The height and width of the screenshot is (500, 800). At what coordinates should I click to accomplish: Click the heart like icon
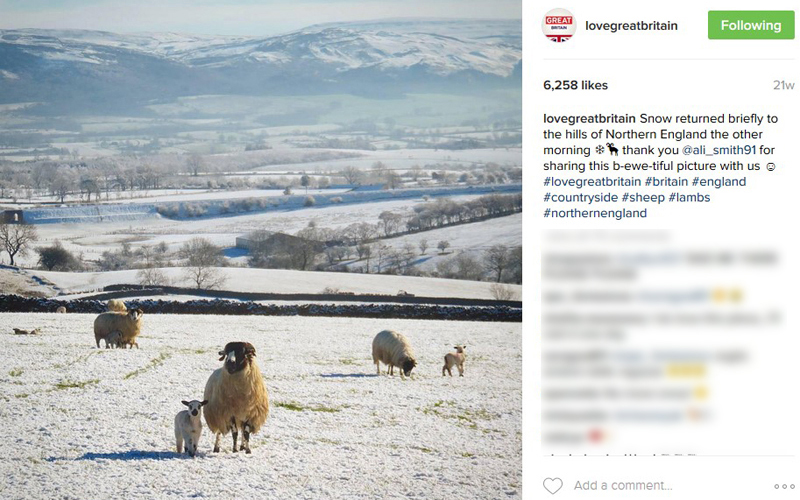coord(553,485)
